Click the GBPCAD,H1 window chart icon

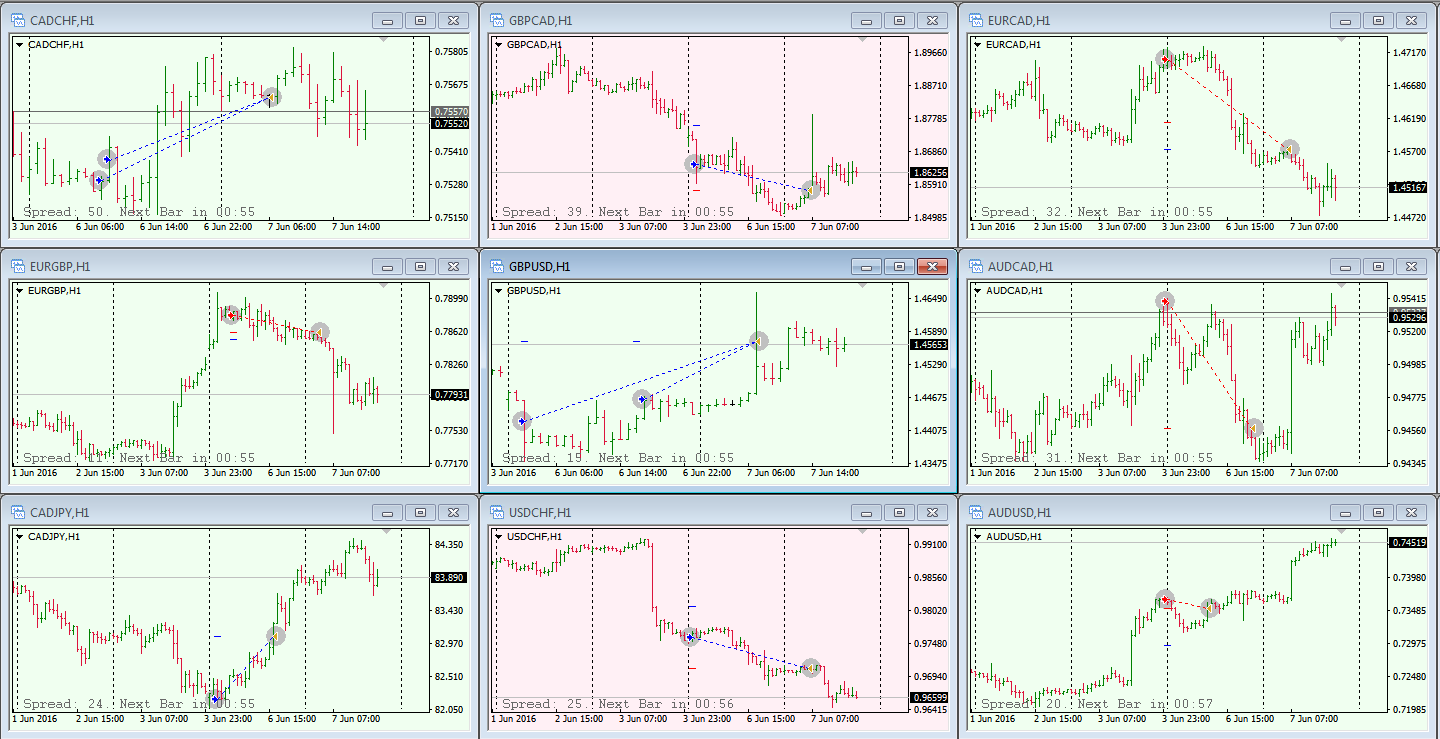pyautogui.click(x=498, y=20)
